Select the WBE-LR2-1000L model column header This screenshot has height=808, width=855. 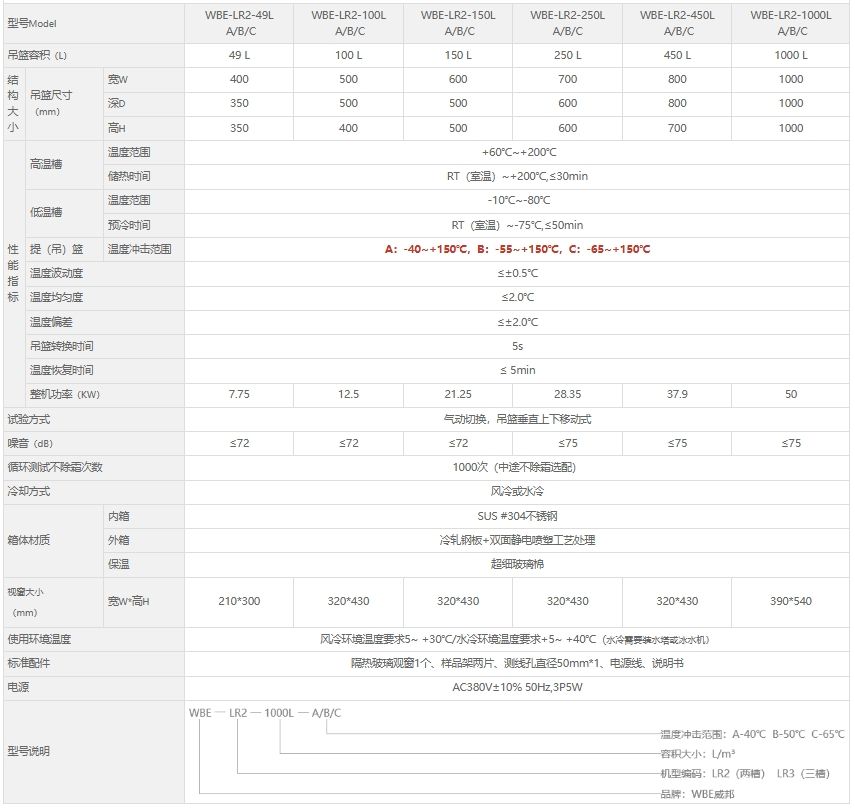click(x=790, y=23)
